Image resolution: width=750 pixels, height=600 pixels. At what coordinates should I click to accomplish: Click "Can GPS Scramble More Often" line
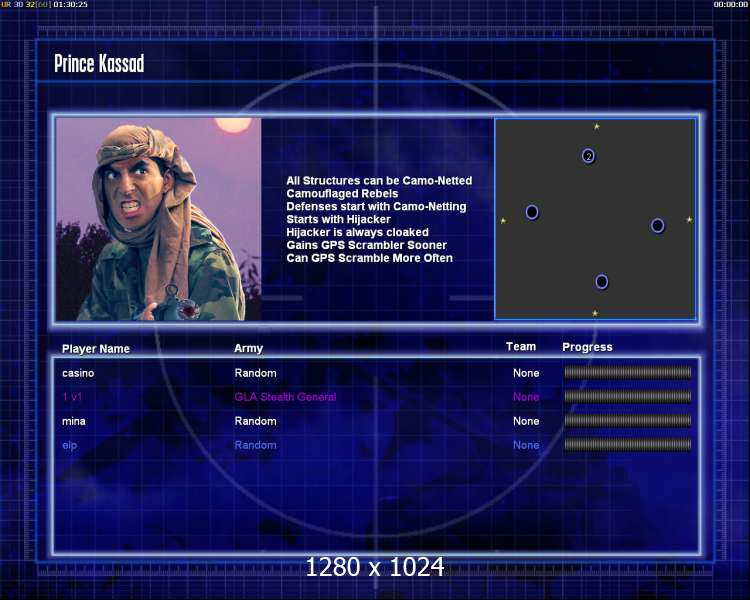click(x=369, y=258)
